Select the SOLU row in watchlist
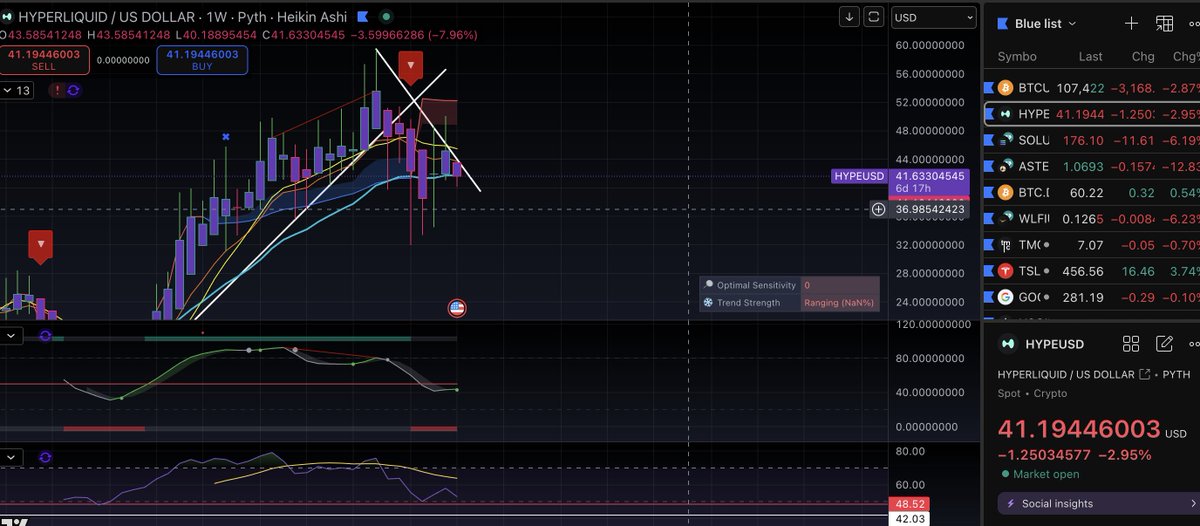This screenshot has height=526, width=1200. coord(1092,140)
